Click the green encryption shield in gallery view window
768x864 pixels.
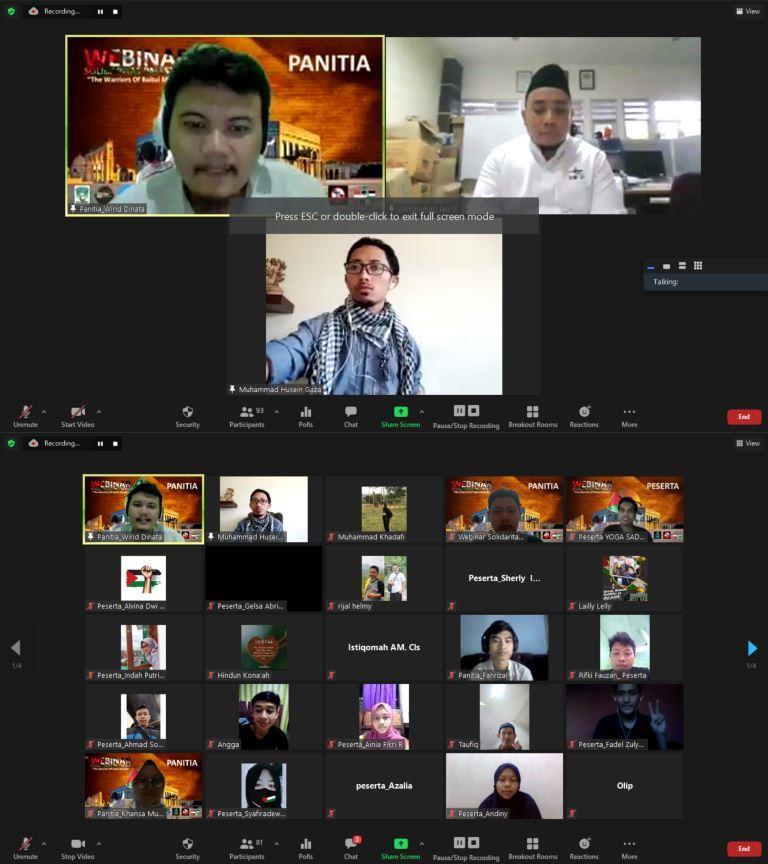click(x=11, y=443)
